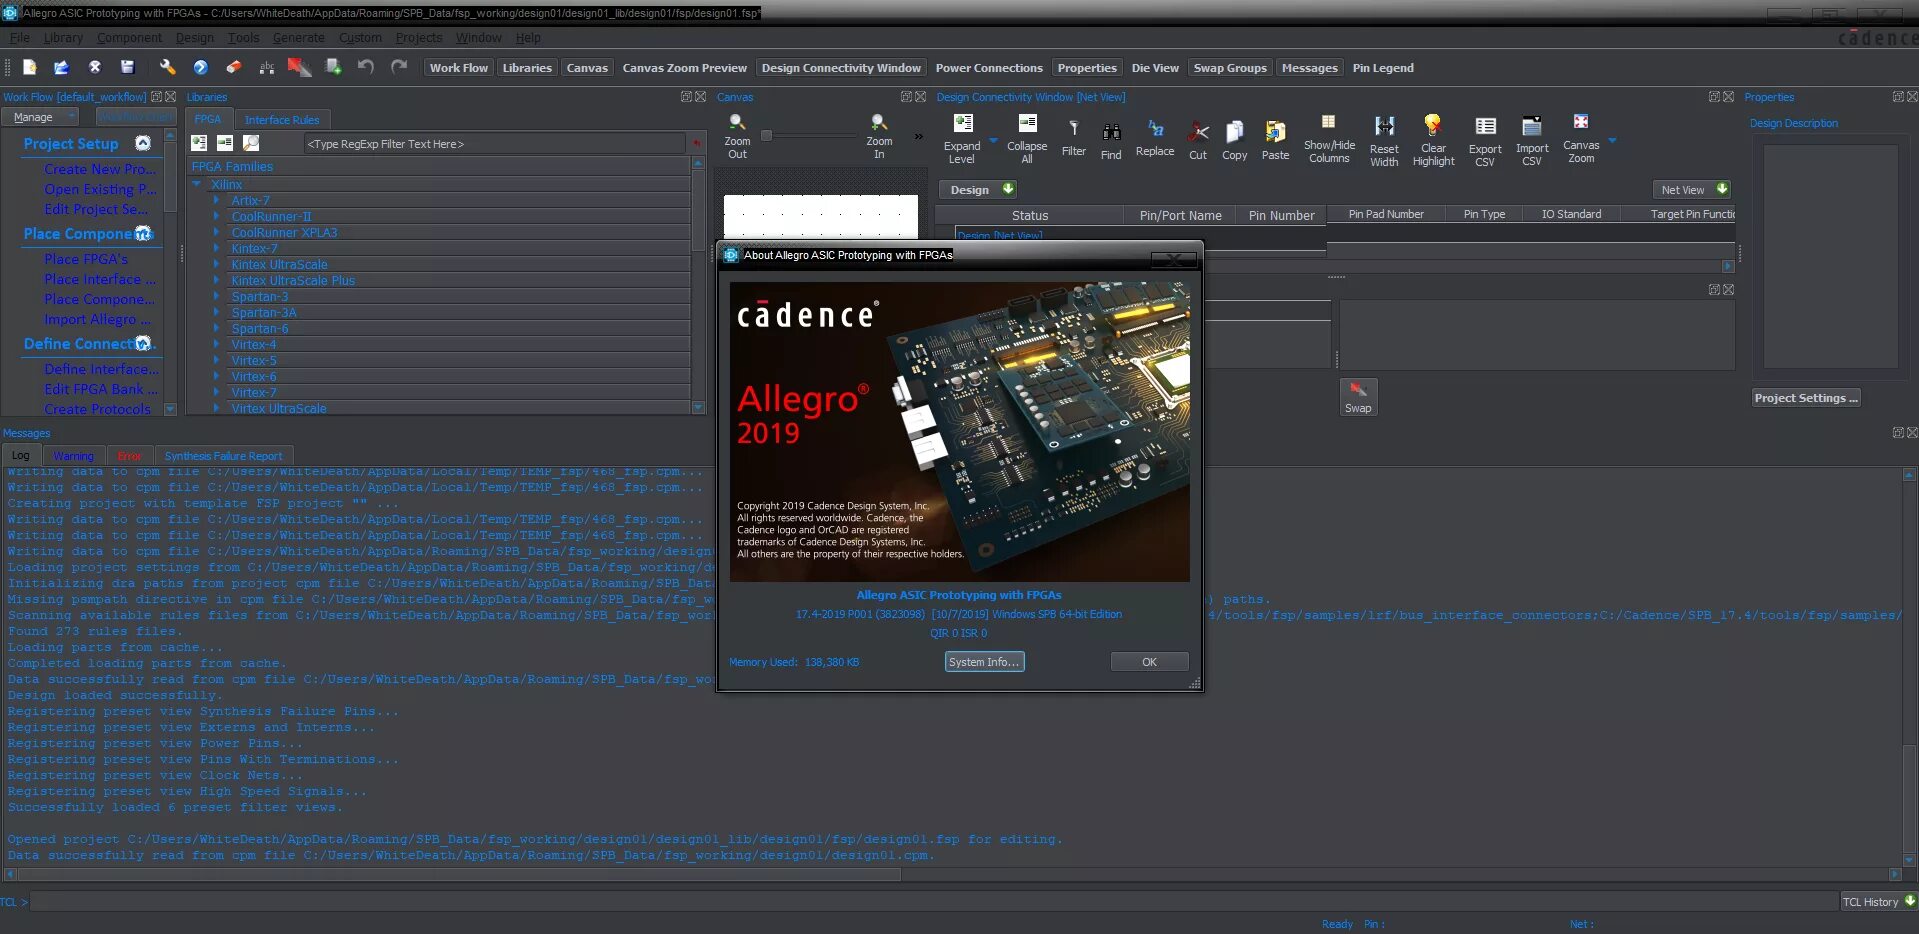Image resolution: width=1919 pixels, height=934 pixels.
Task: Click the blue arrow circle toolbar icon
Action: [200, 67]
